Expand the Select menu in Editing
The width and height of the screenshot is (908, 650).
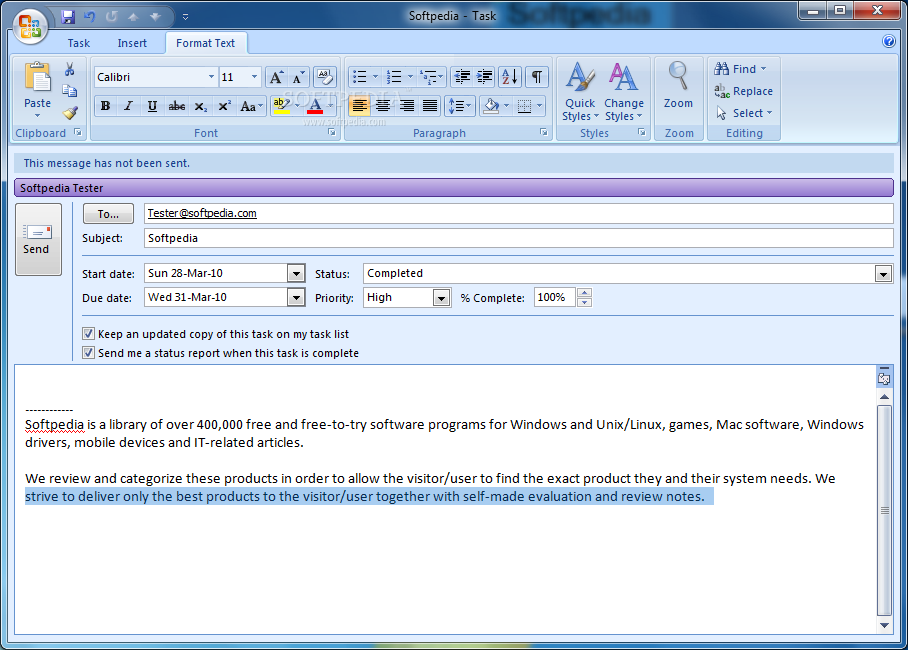[744, 113]
